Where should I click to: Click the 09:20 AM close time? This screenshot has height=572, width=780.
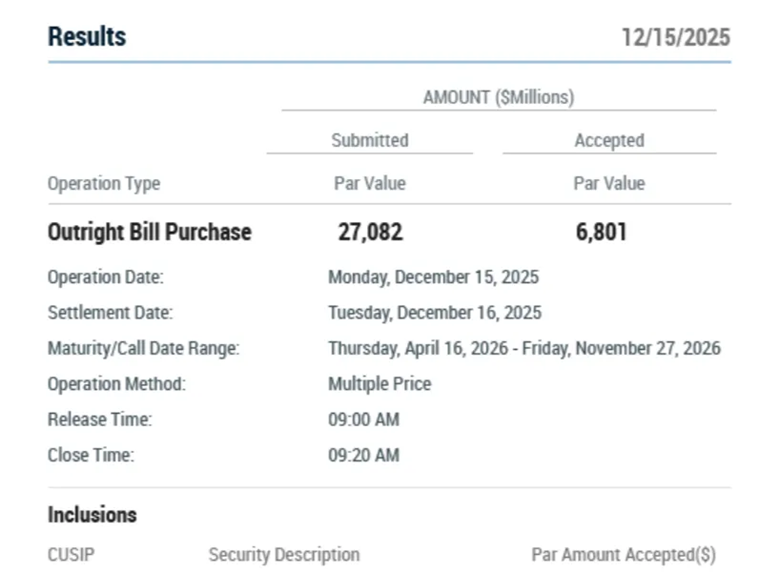(363, 455)
